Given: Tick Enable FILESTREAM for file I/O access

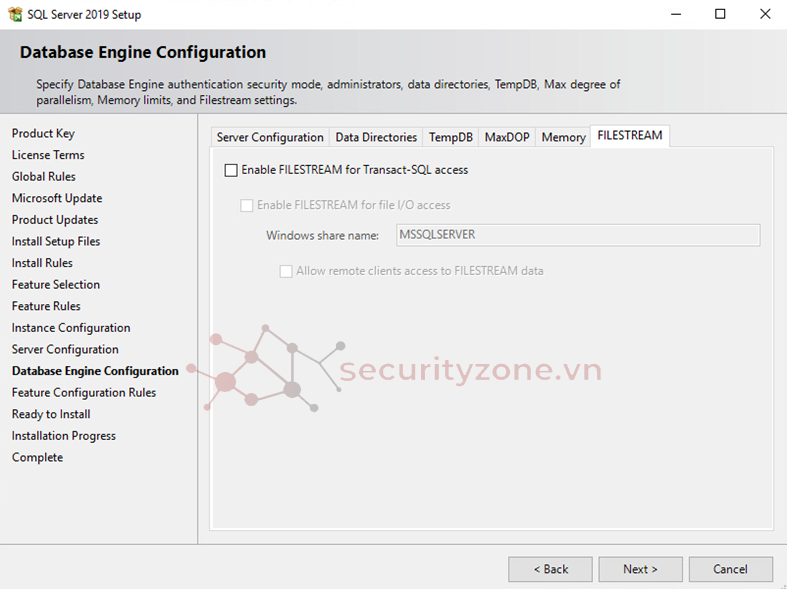Looking at the screenshot, I should tap(247, 205).
